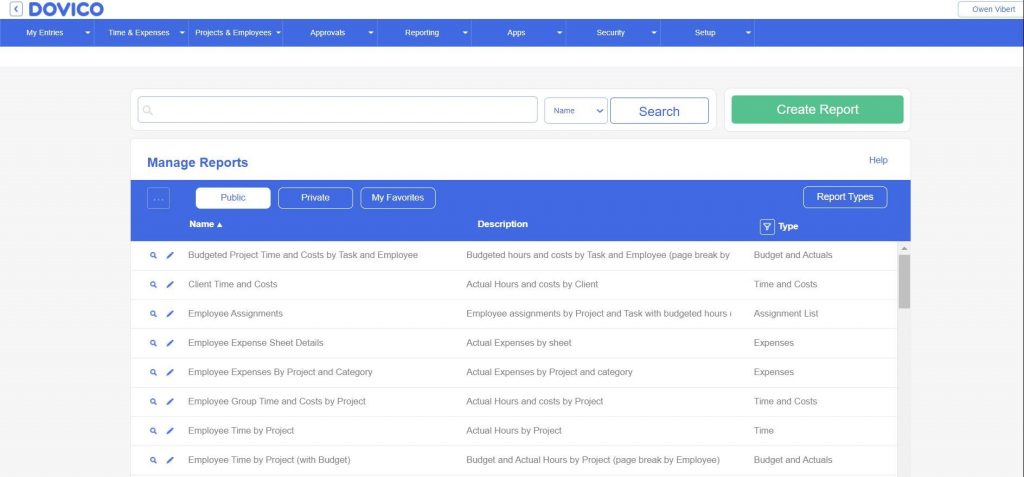Image resolution: width=1024 pixels, height=477 pixels.
Task: Expand the Reporting menu arrow
Action: (465, 33)
